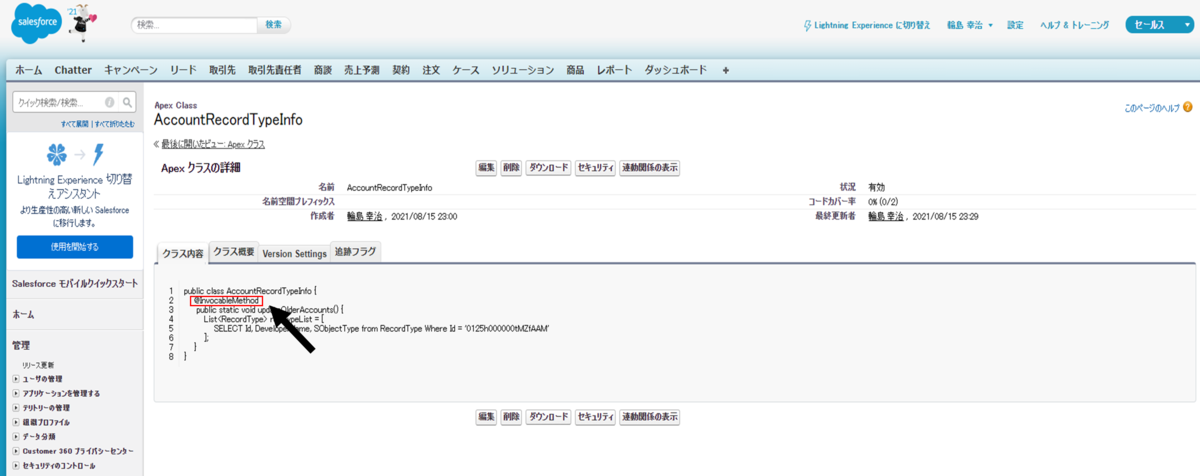This screenshot has width=1200, height=476.
Task: Click the top 削除 button
Action: click(x=511, y=168)
